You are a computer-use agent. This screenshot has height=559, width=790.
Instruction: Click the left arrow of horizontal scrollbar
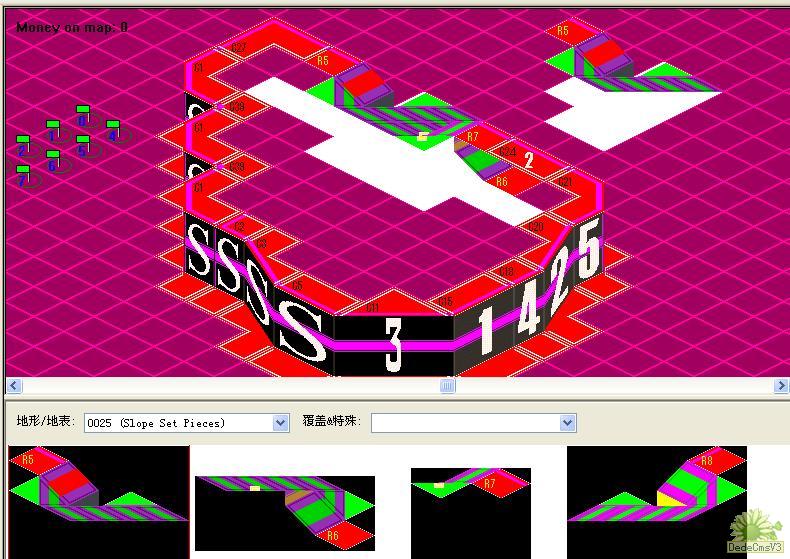[x=14, y=386]
